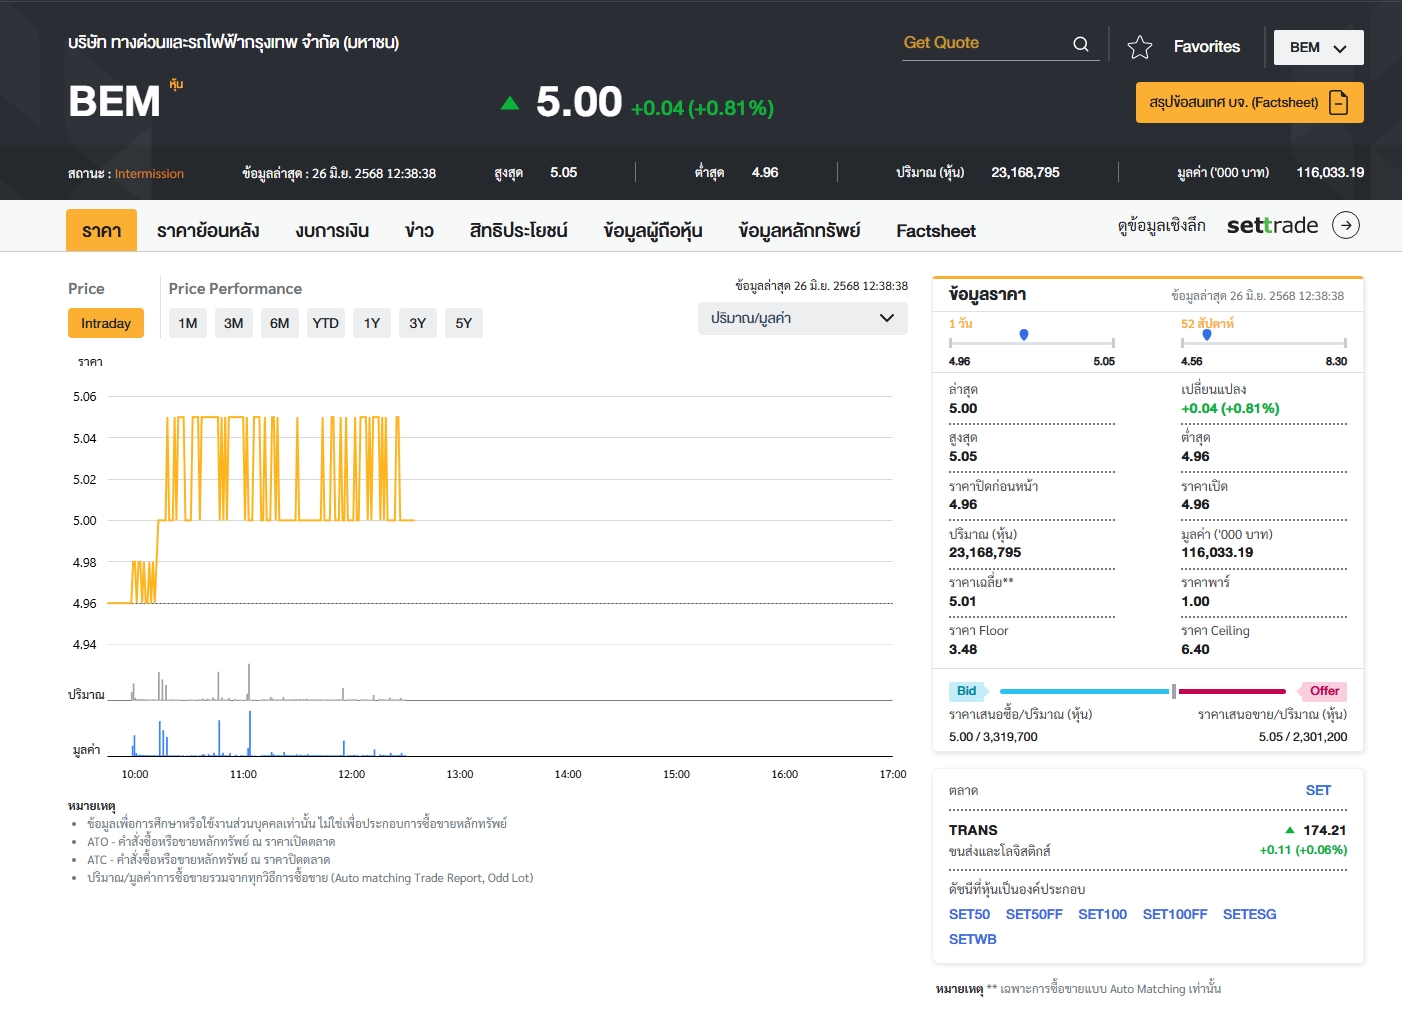The width and height of the screenshot is (1402, 1010).
Task: Open the ราคาย้อนหลัง tab
Action: (208, 230)
